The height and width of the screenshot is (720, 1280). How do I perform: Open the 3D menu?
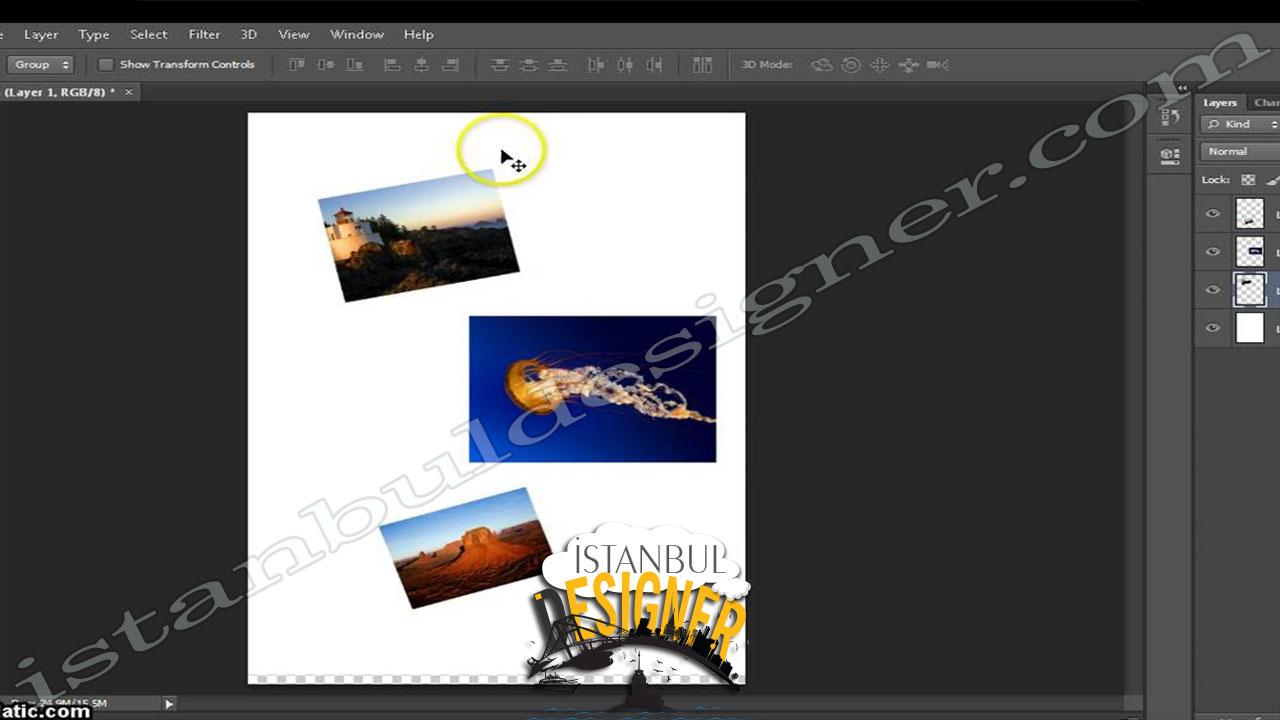tap(249, 34)
